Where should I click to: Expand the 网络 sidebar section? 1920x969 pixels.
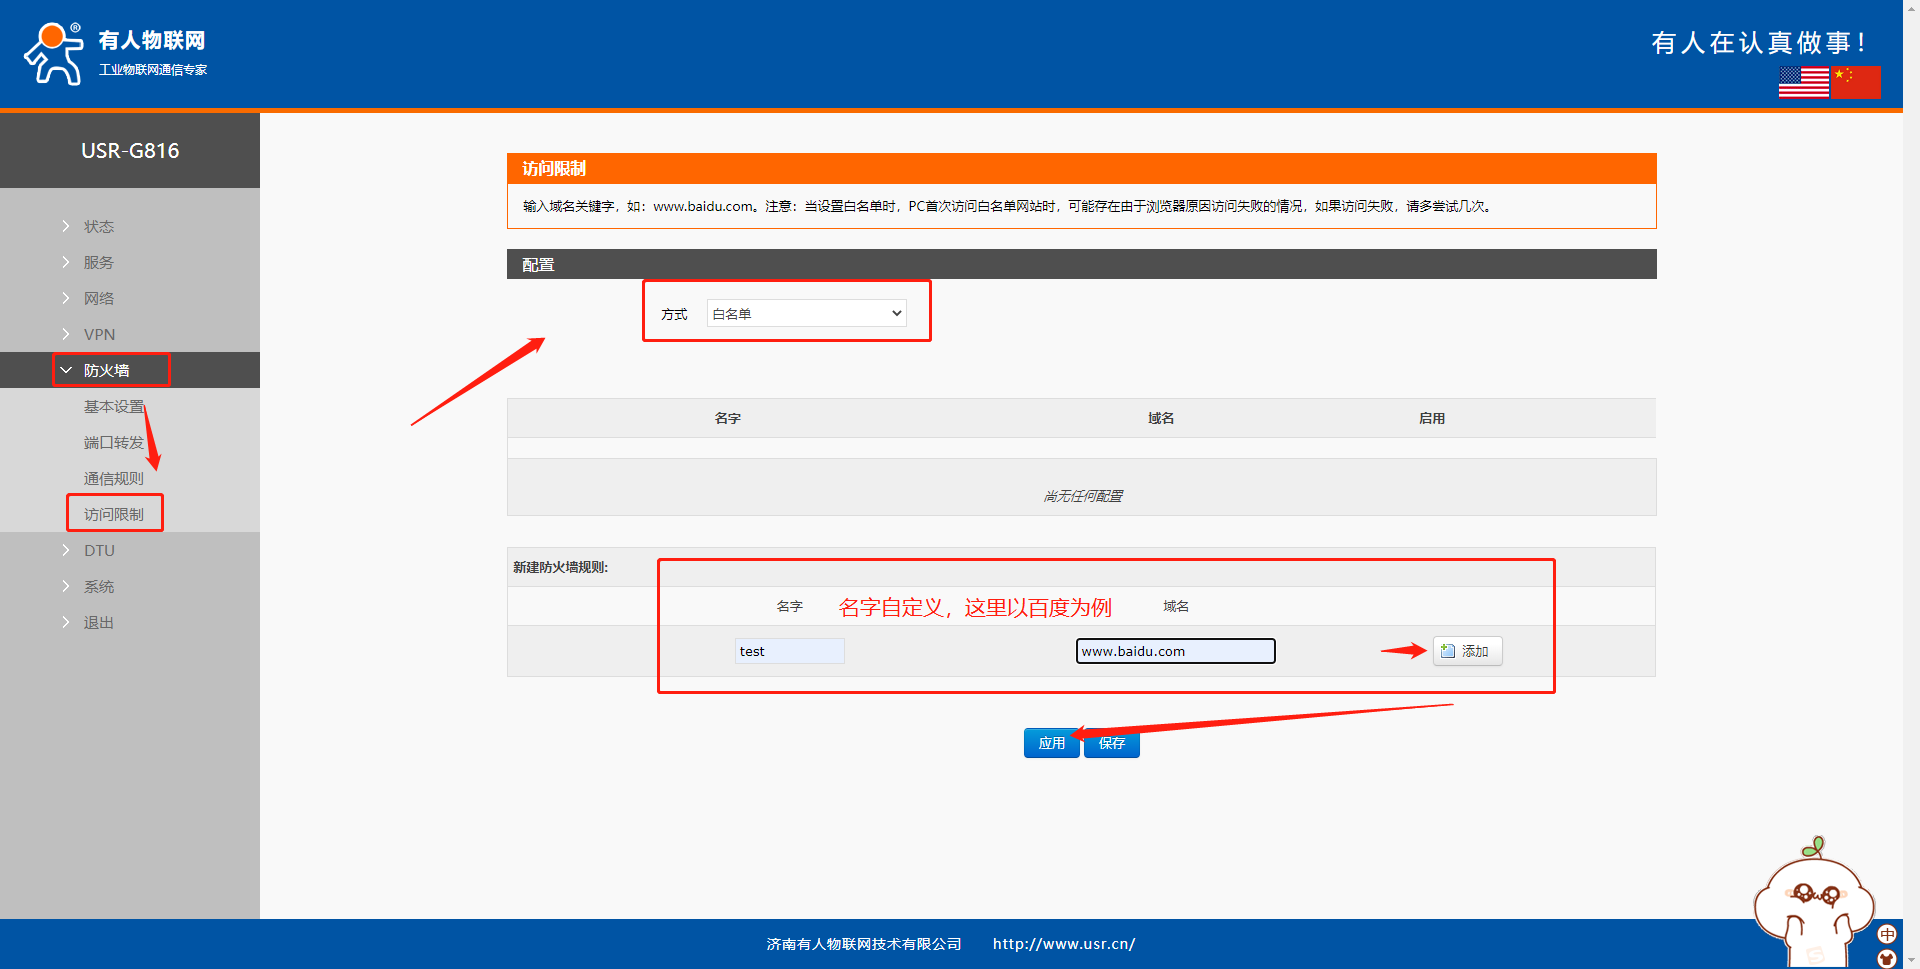click(x=98, y=298)
